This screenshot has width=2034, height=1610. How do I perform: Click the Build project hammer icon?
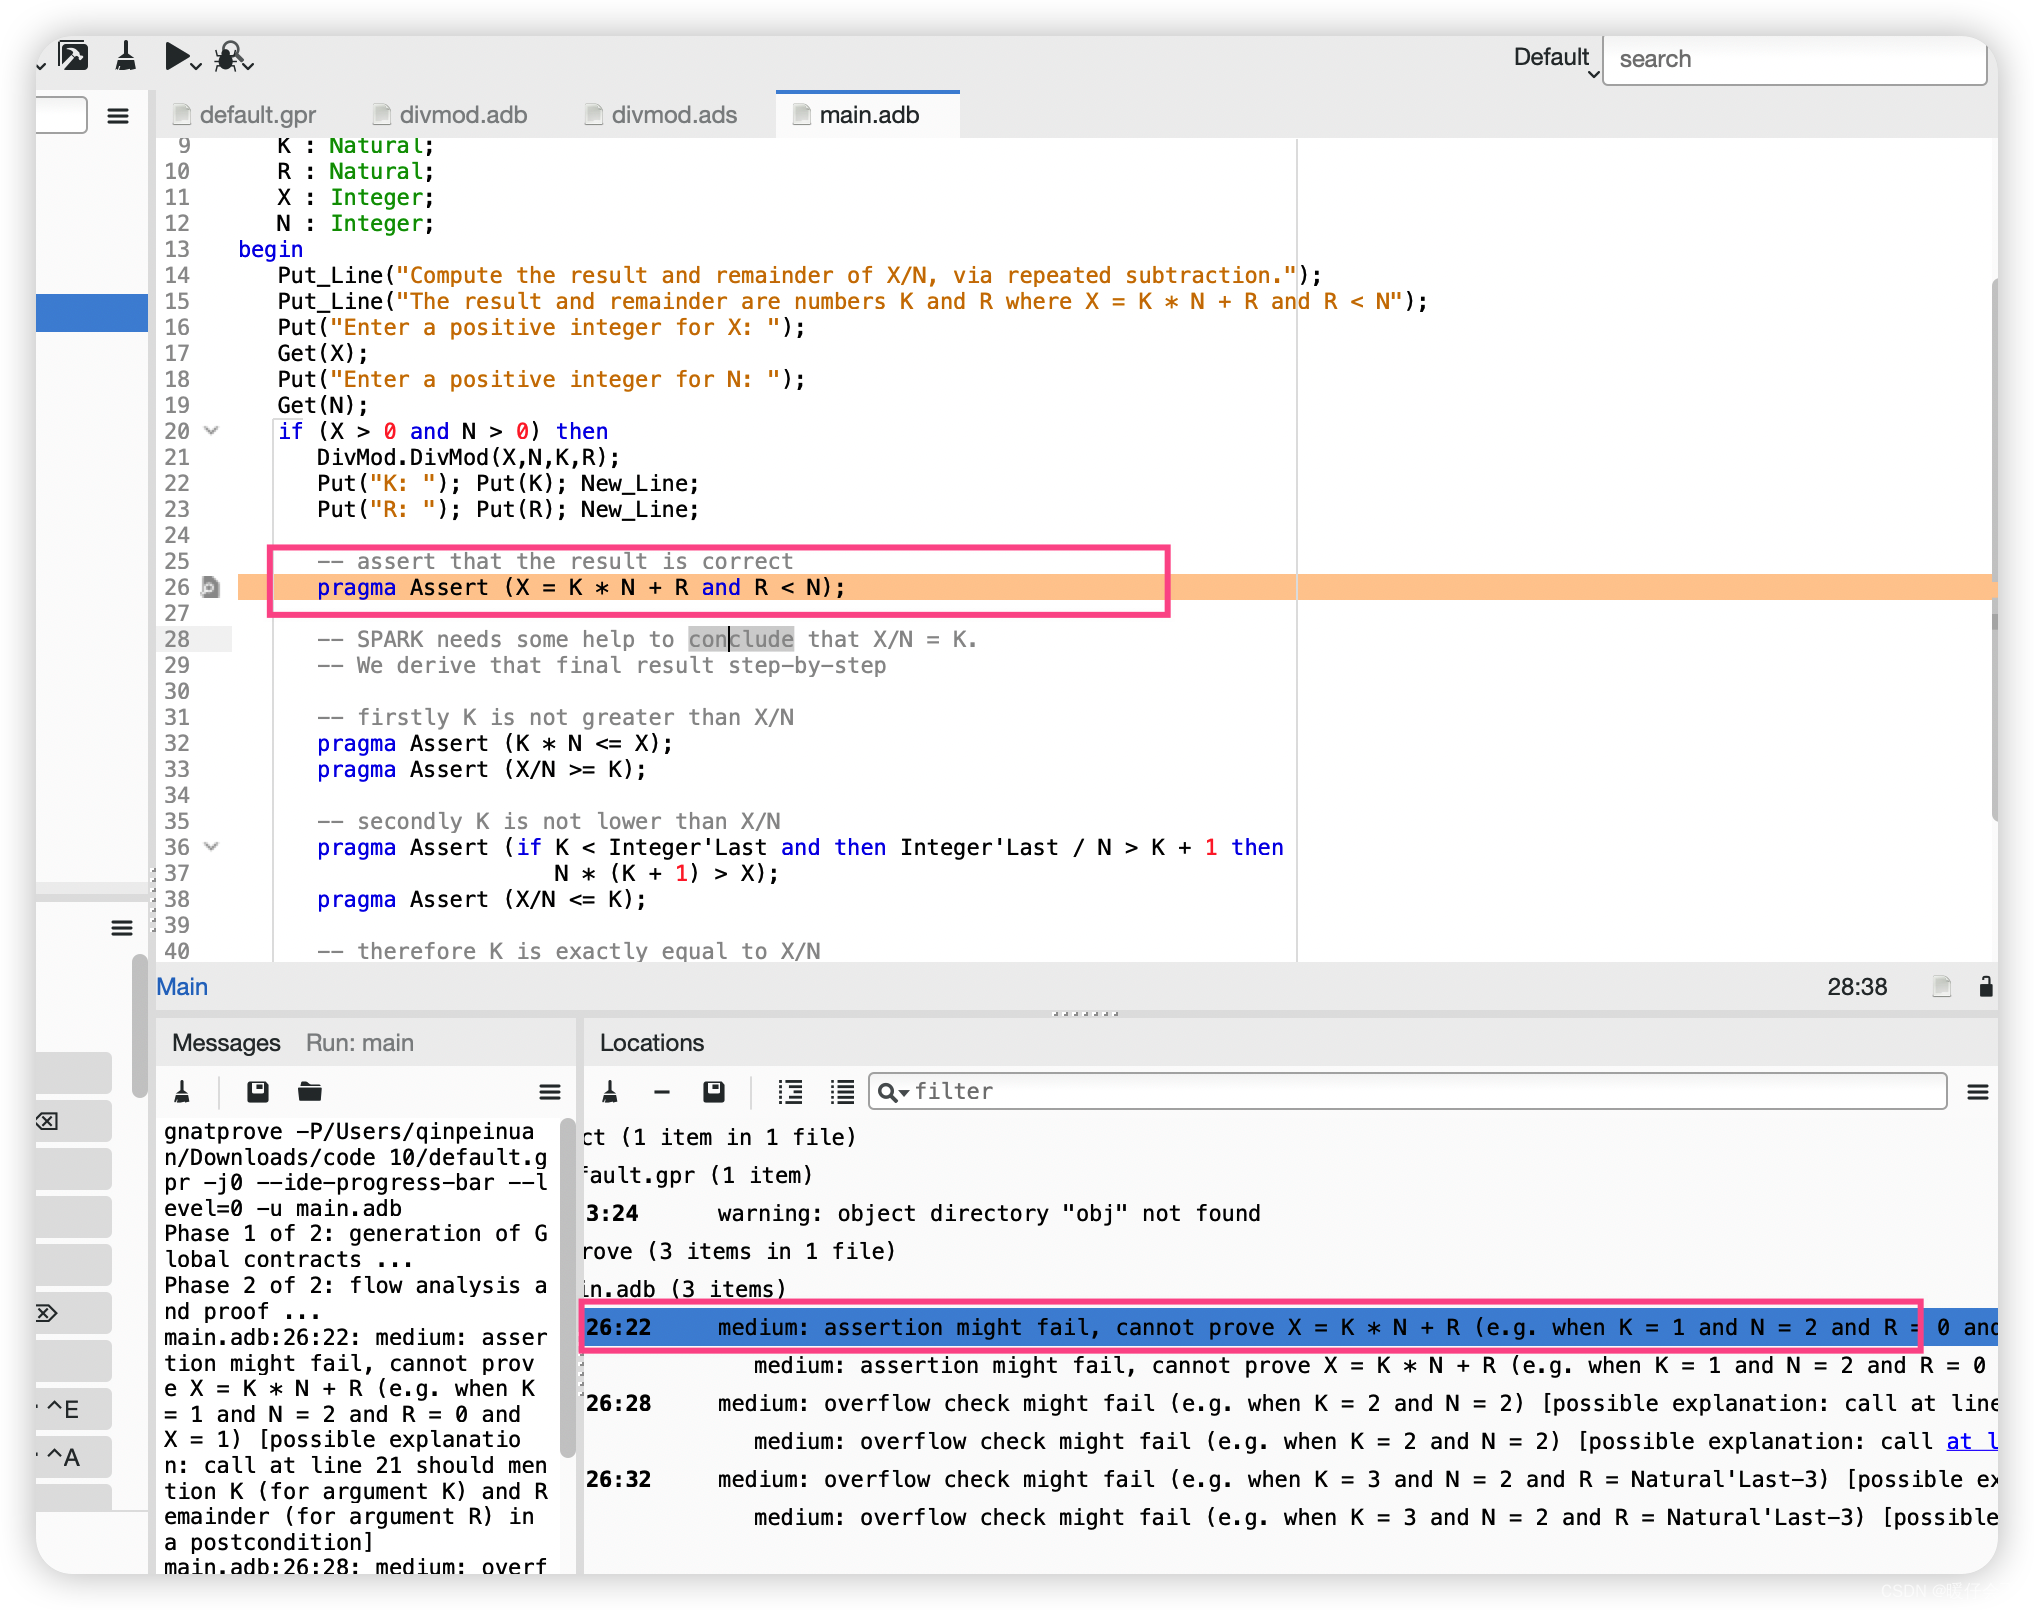point(73,57)
